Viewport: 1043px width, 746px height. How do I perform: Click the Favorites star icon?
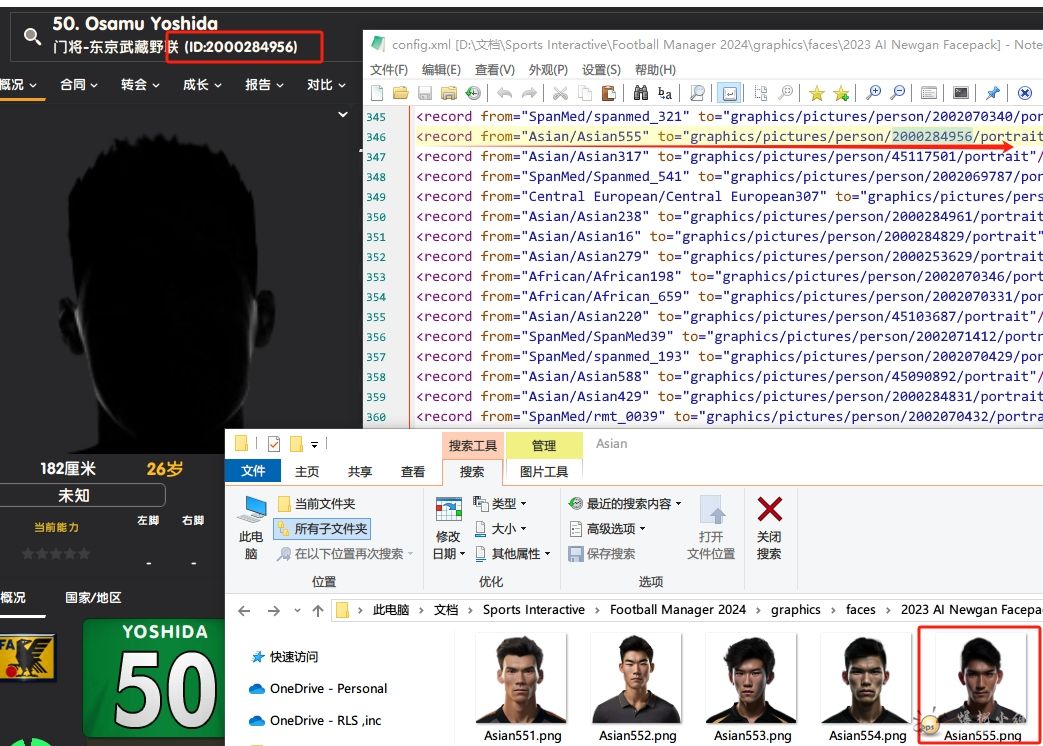point(816,93)
